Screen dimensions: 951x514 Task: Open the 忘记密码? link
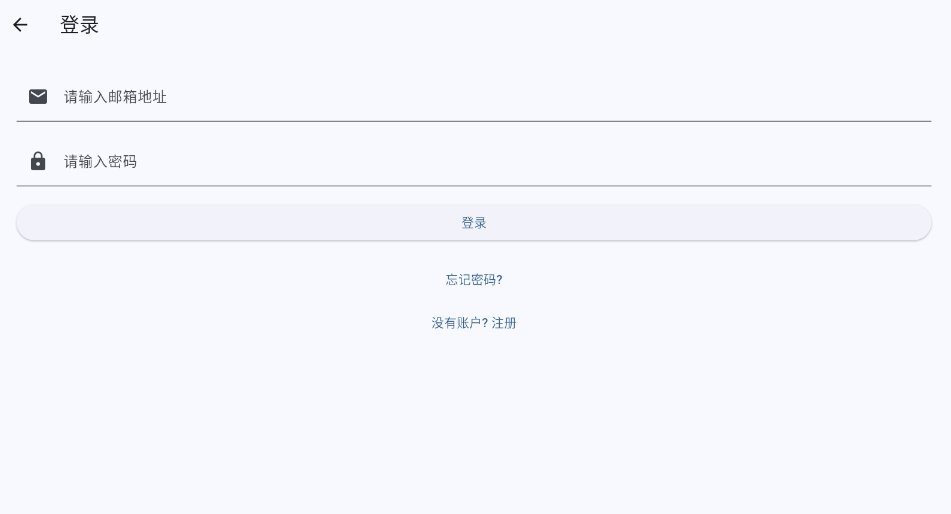[474, 280]
